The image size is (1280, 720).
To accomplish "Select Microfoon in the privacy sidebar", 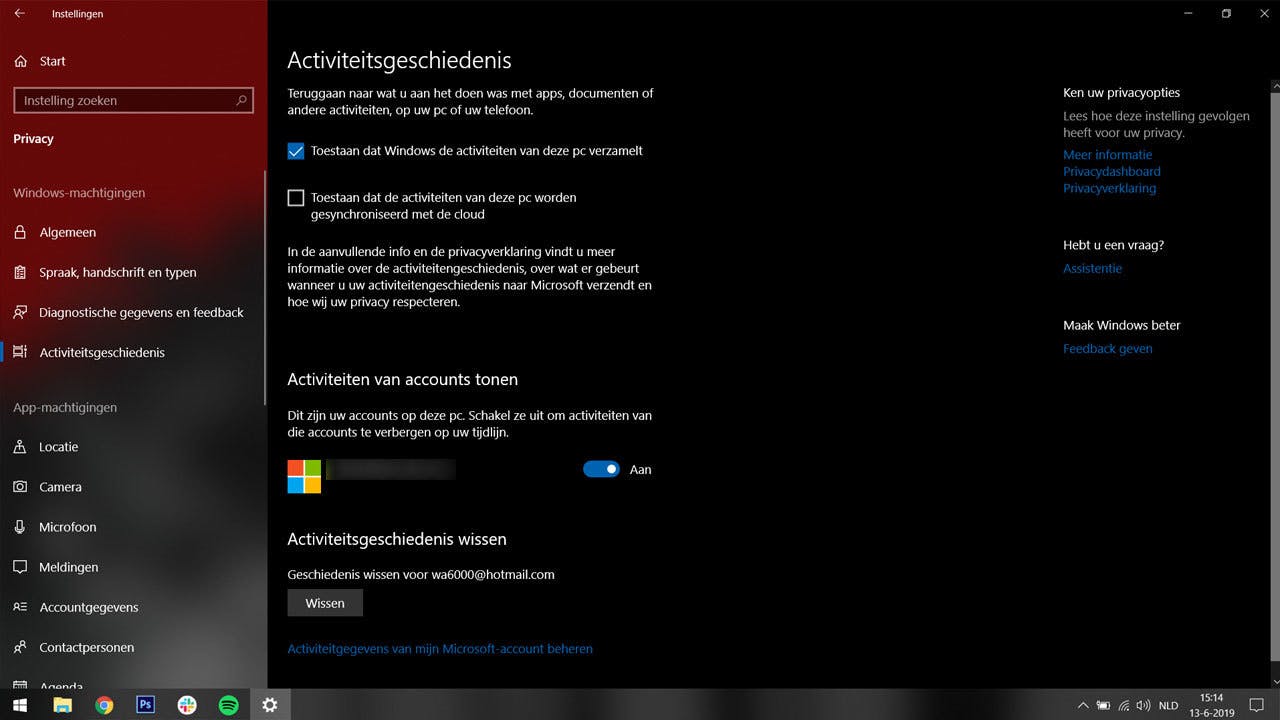I will 65,527.
